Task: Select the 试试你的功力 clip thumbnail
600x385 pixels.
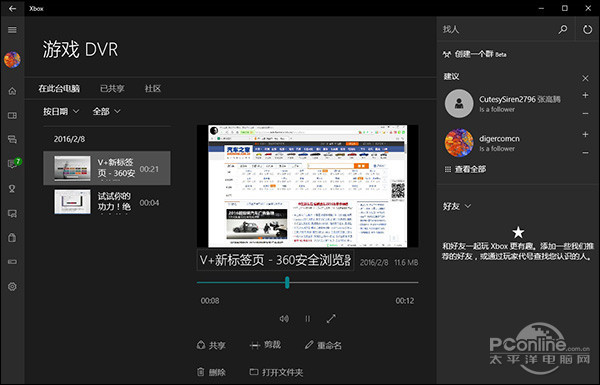Action: (72, 202)
